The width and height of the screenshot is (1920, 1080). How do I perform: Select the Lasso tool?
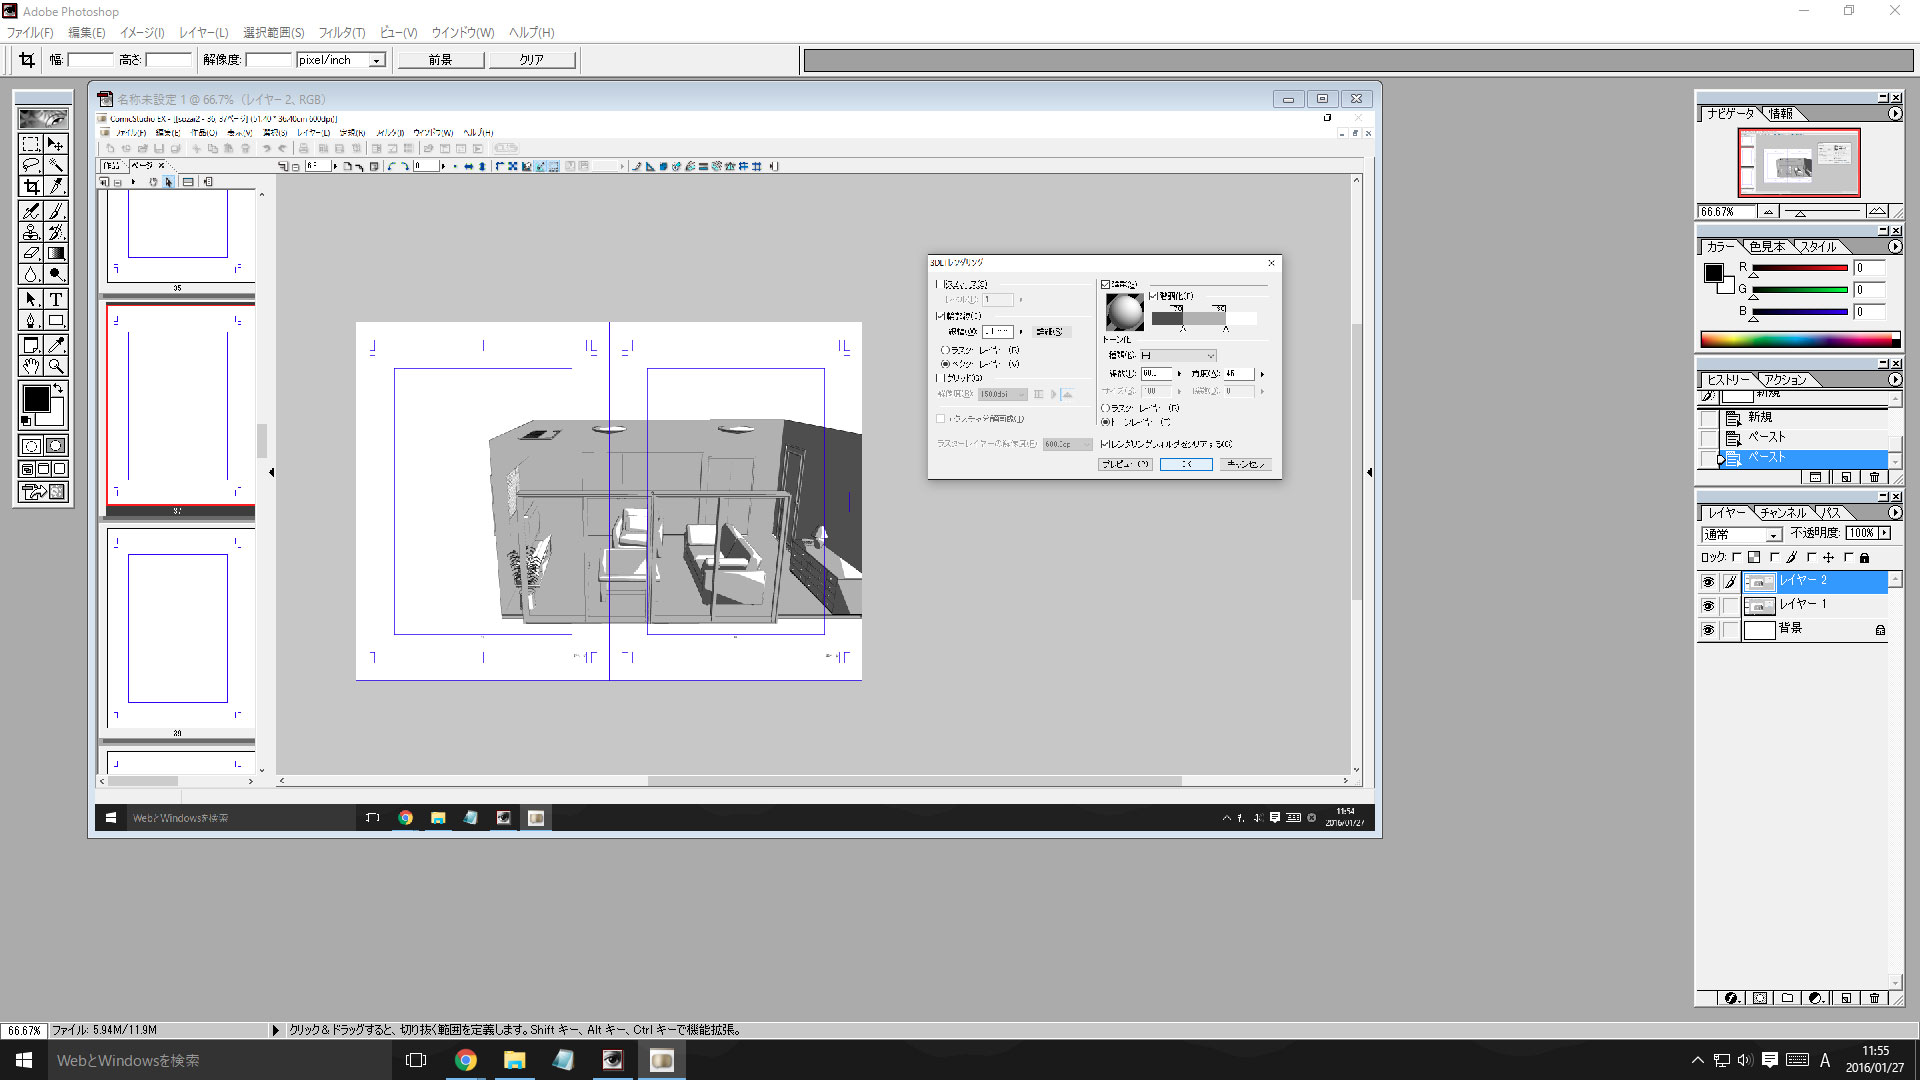pos(31,166)
